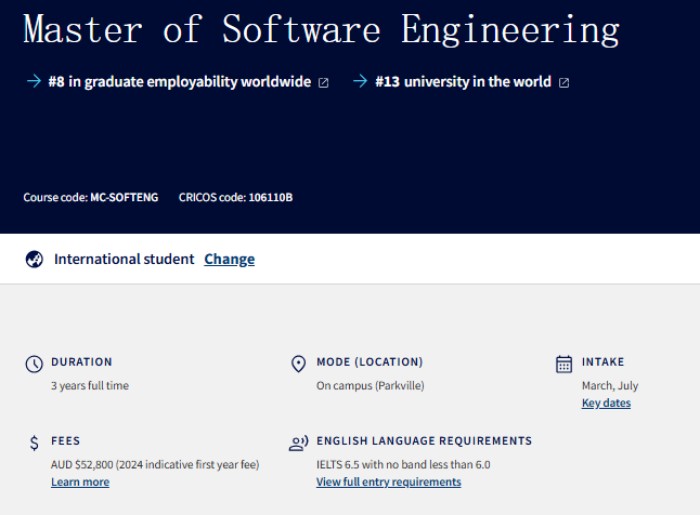The image size is (700, 515).
Task: View full entry requirements link
Action: (388, 482)
